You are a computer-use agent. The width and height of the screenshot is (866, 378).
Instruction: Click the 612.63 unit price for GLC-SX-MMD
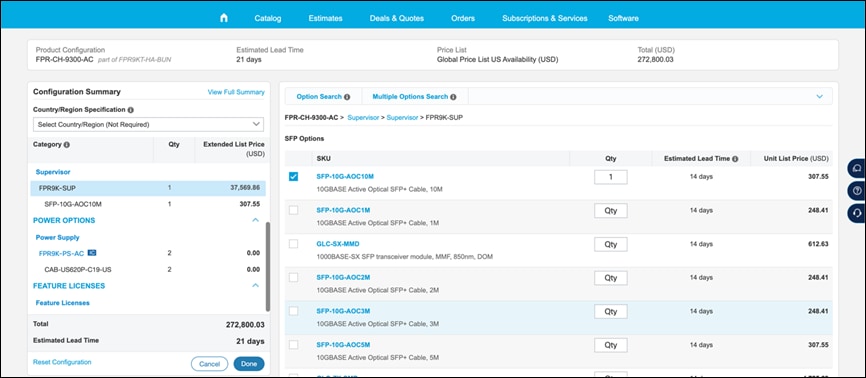click(x=818, y=244)
